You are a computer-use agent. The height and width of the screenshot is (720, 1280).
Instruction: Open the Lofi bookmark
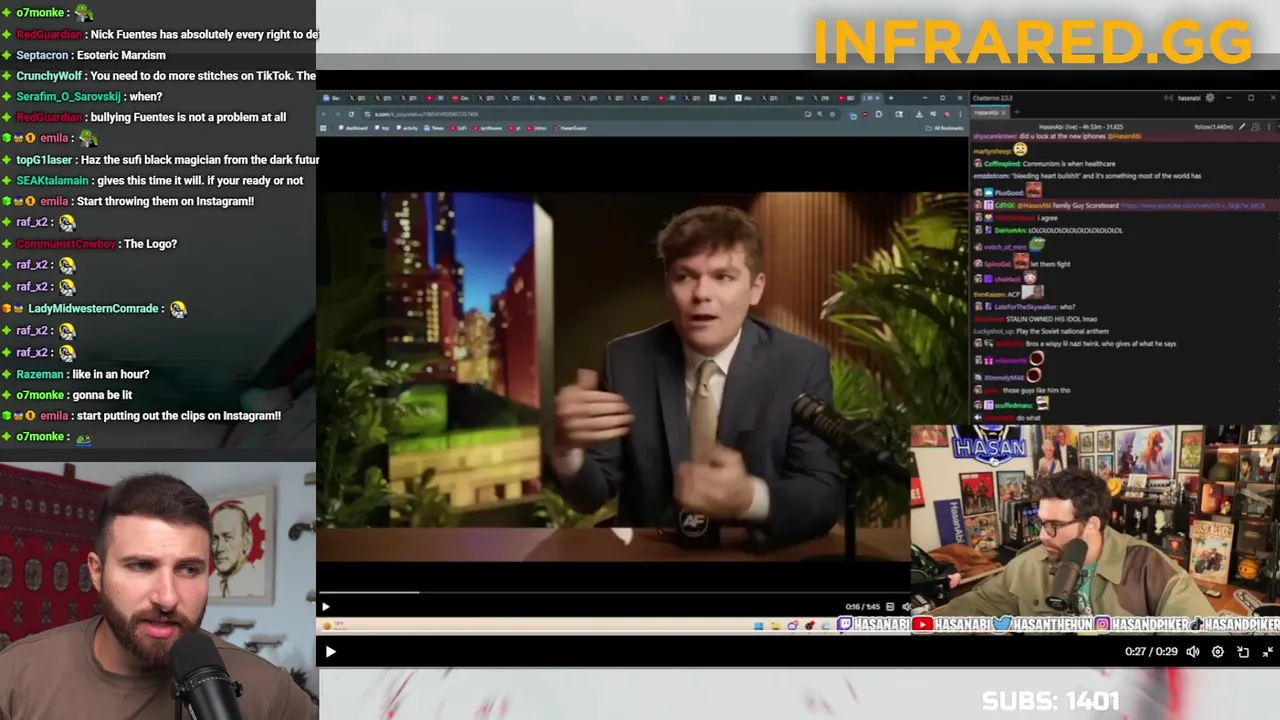(x=460, y=128)
